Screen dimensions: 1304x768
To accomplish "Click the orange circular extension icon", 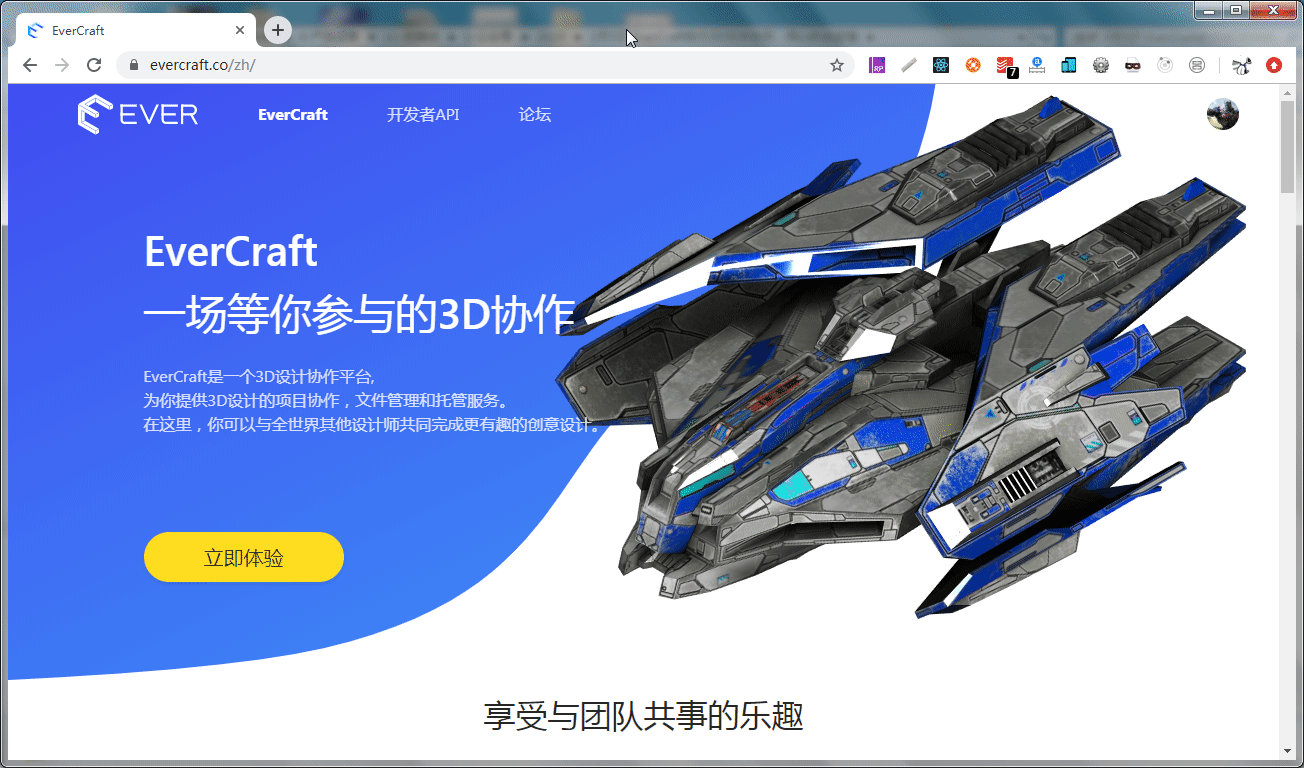I will point(972,65).
